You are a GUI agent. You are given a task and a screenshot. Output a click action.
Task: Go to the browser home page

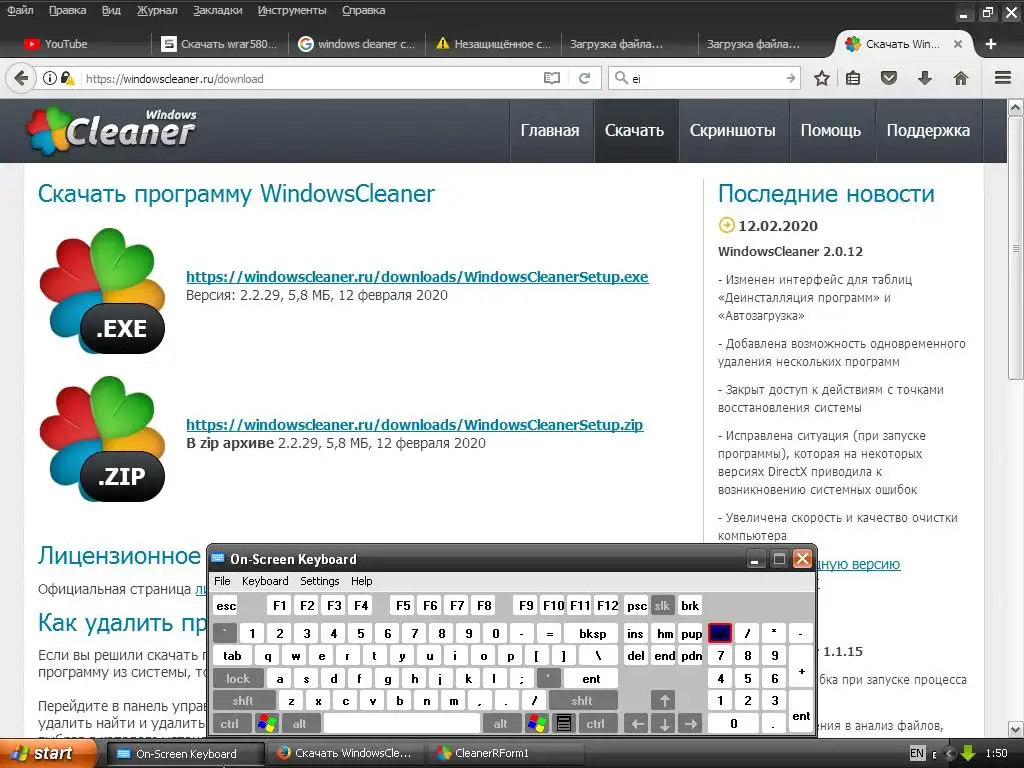pyautogui.click(x=961, y=78)
